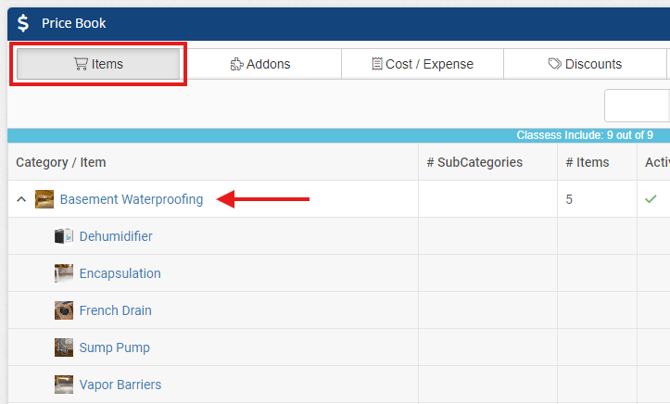Click the Sump Pump item image

(64, 347)
